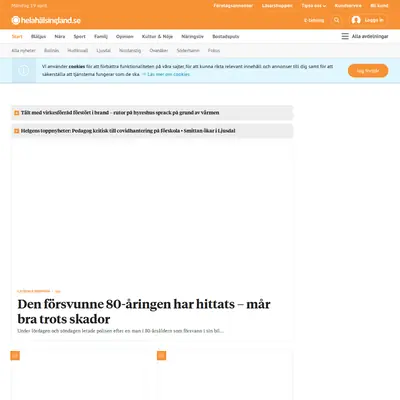Open the Kundservice link
400x400 pixels.
click(x=348, y=6)
